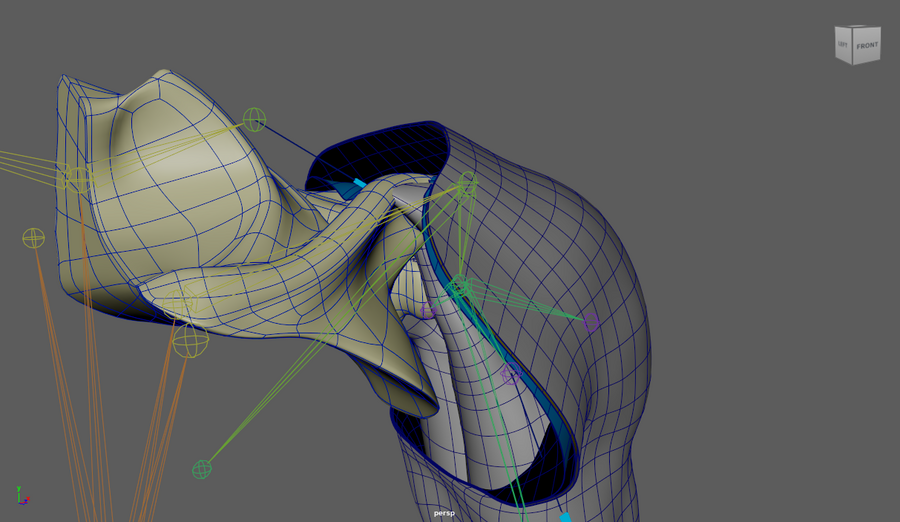Image resolution: width=900 pixels, height=522 pixels.
Task: Select the green sphere controller near the collar top
Action: (x=468, y=183)
